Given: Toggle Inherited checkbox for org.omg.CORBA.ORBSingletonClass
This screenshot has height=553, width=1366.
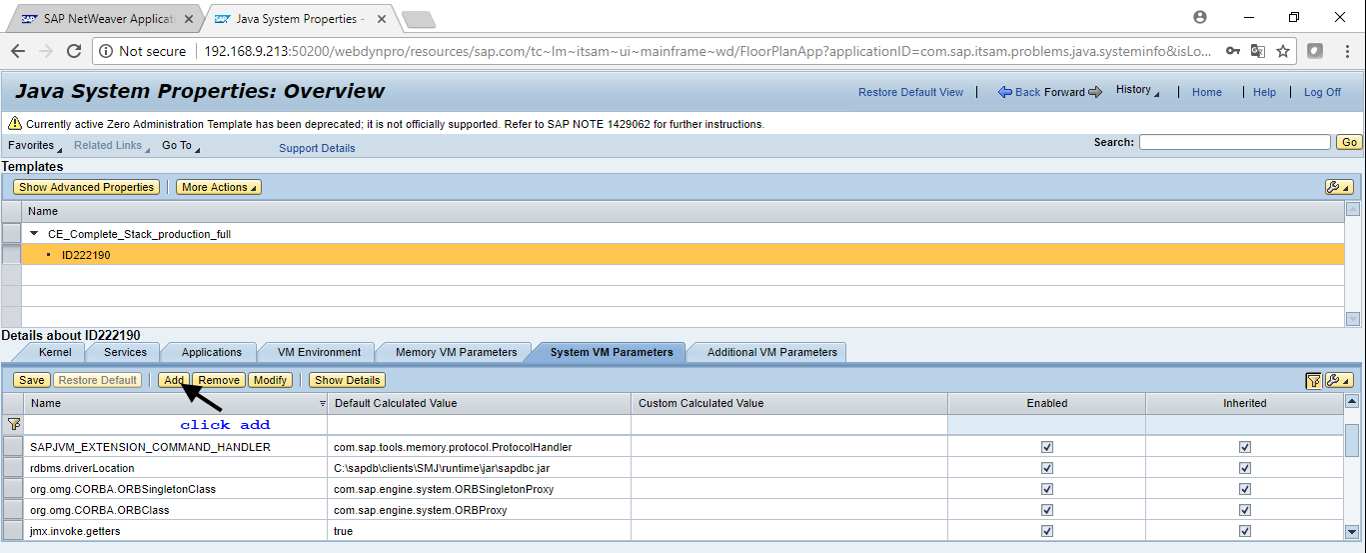Looking at the screenshot, I should tap(1245, 489).
